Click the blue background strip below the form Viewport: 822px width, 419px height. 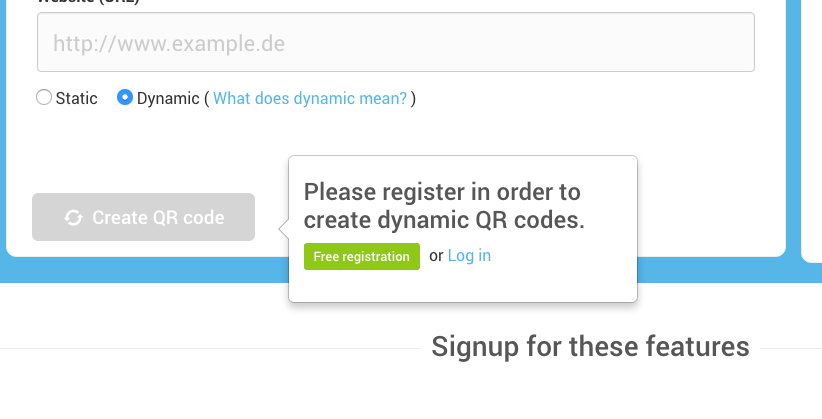point(150,270)
